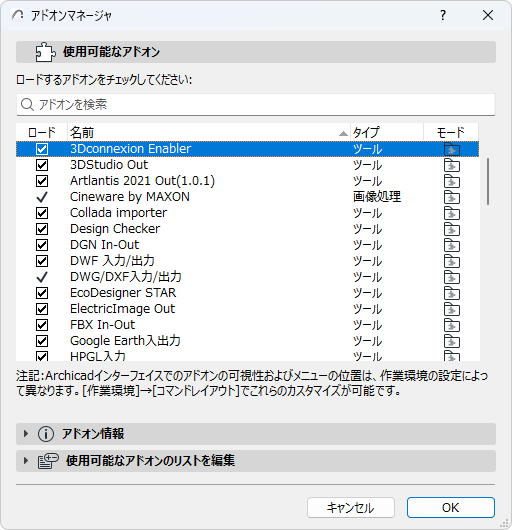Select the EcoDesigner STAR name
The height and width of the screenshot is (530, 512).
pyautogui.click(x=123, y=293)
